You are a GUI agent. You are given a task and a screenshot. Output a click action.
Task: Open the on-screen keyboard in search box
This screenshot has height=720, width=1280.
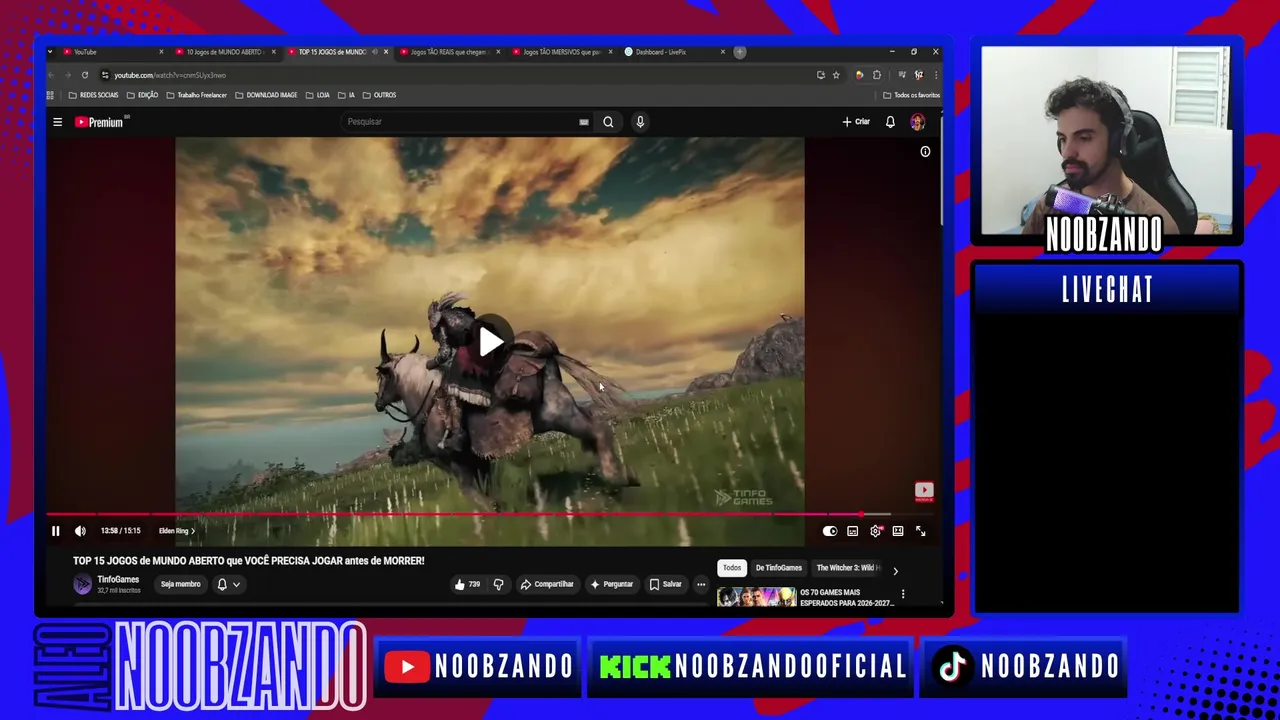(x=584, y=122)
